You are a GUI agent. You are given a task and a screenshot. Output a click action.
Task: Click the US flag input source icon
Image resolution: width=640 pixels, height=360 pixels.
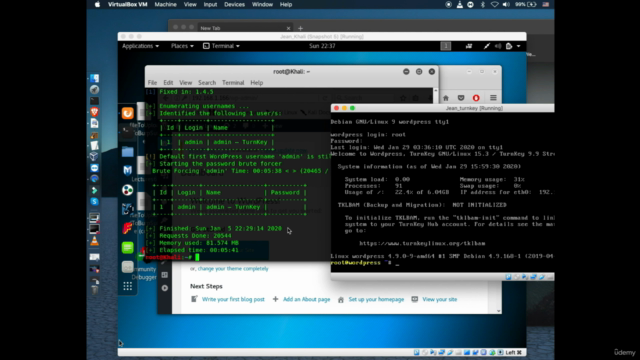point(546,4)
